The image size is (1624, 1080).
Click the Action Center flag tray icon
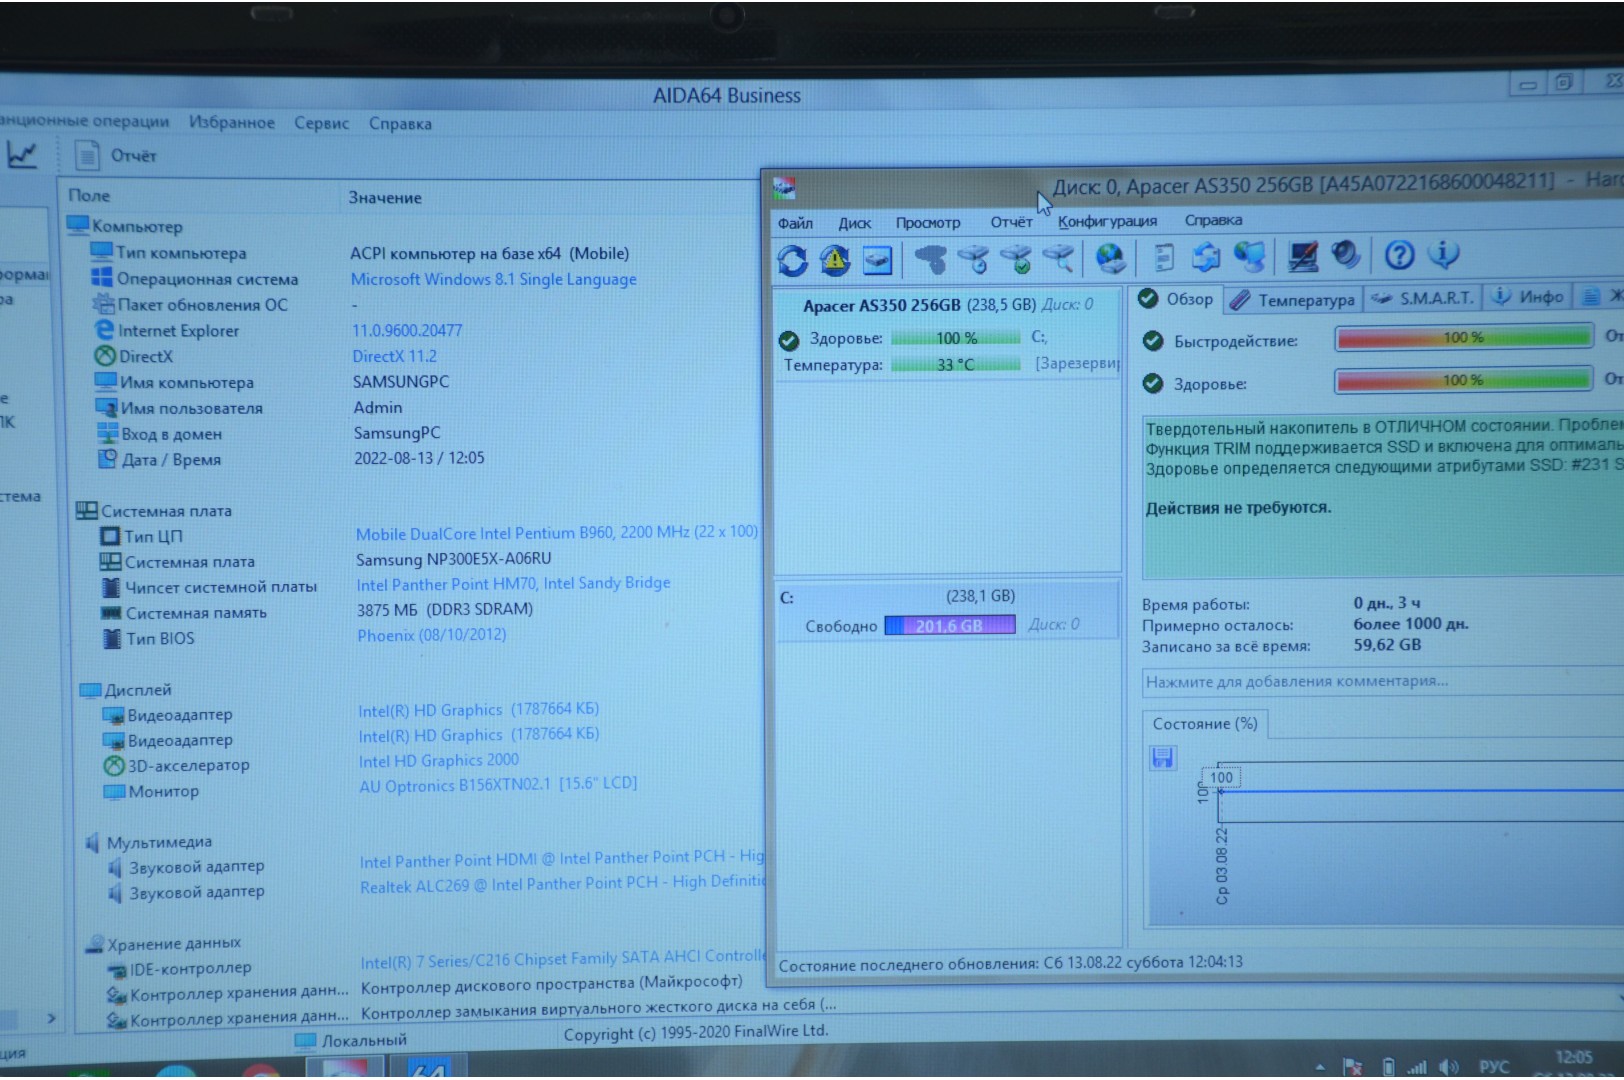[1352, 1067]
